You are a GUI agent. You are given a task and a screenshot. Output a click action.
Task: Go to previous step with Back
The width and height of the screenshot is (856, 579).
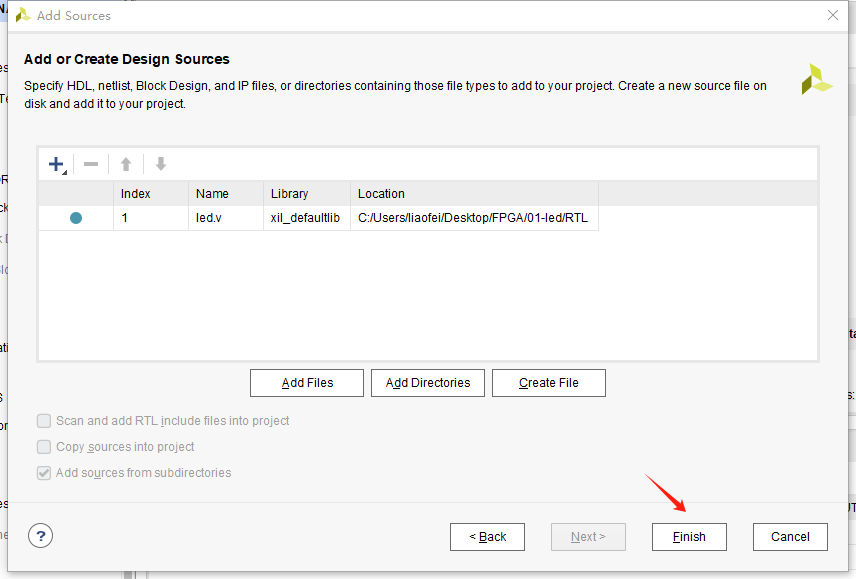pyautogui.click(x=488, y=537)
